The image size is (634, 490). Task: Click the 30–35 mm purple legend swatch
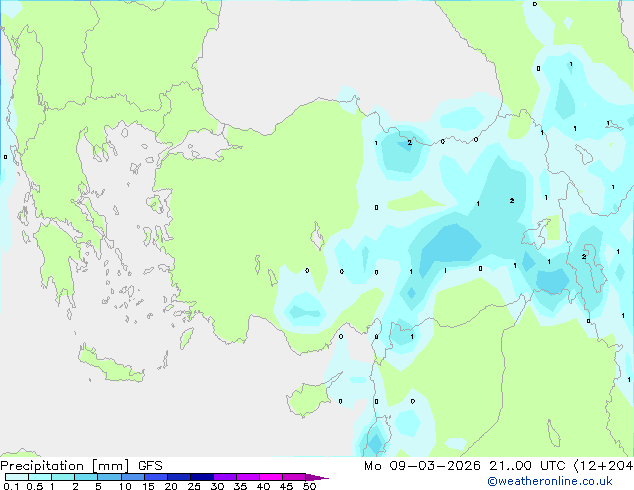tap(224, 477)
